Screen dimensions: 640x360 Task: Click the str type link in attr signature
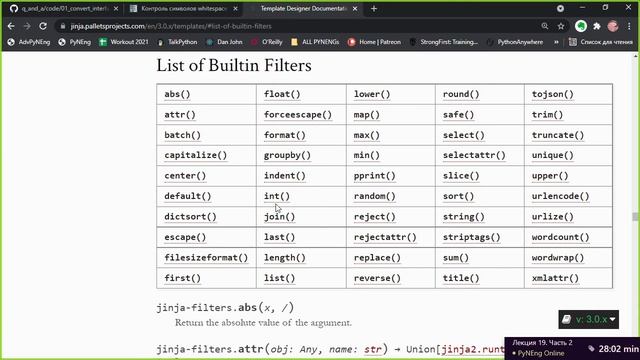pos(373,349)
